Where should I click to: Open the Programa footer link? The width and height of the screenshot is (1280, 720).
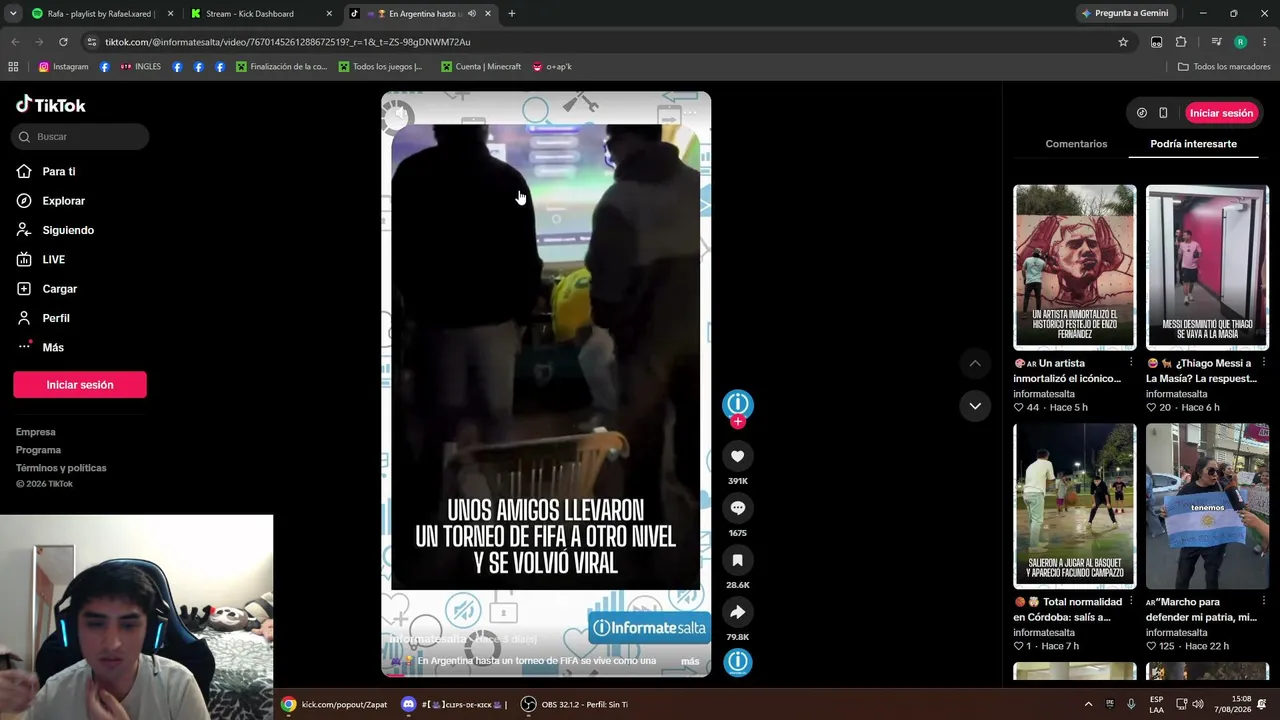(38, 450)
